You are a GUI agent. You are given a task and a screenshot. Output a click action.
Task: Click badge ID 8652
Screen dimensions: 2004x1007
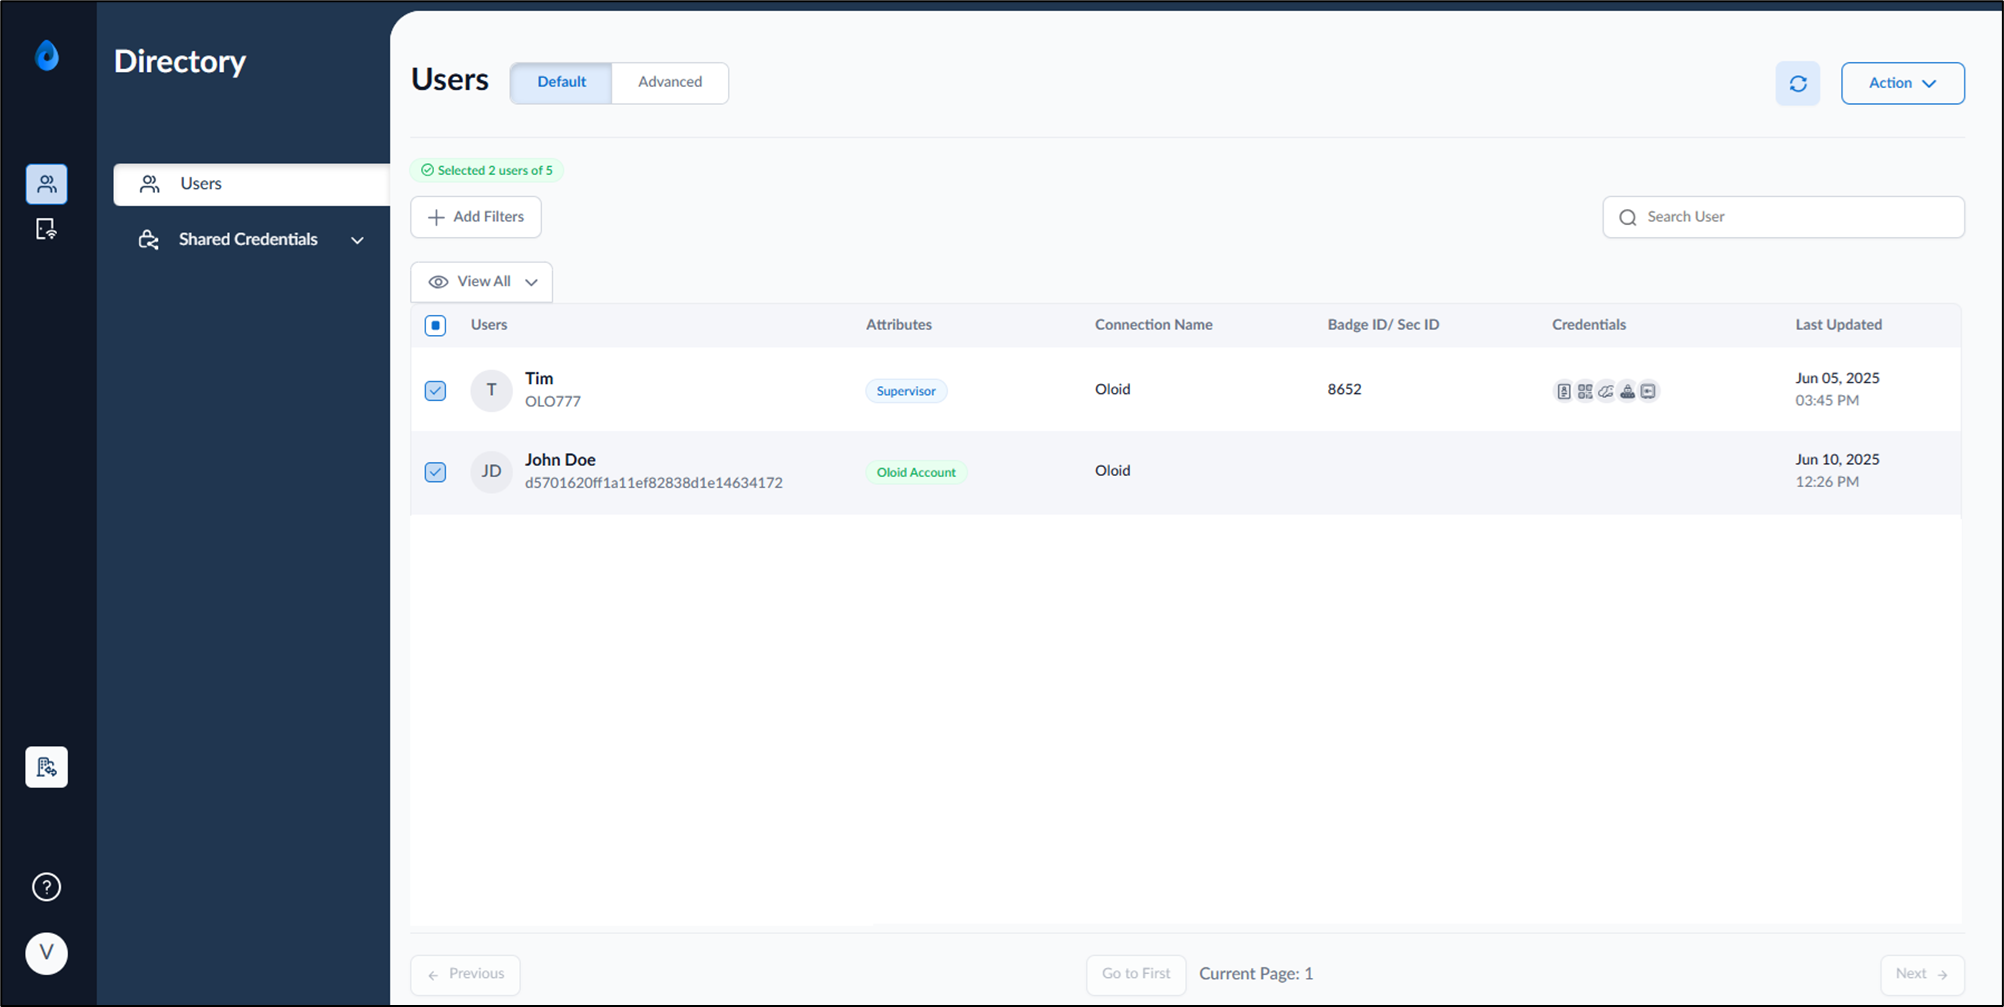[1344, 389]
